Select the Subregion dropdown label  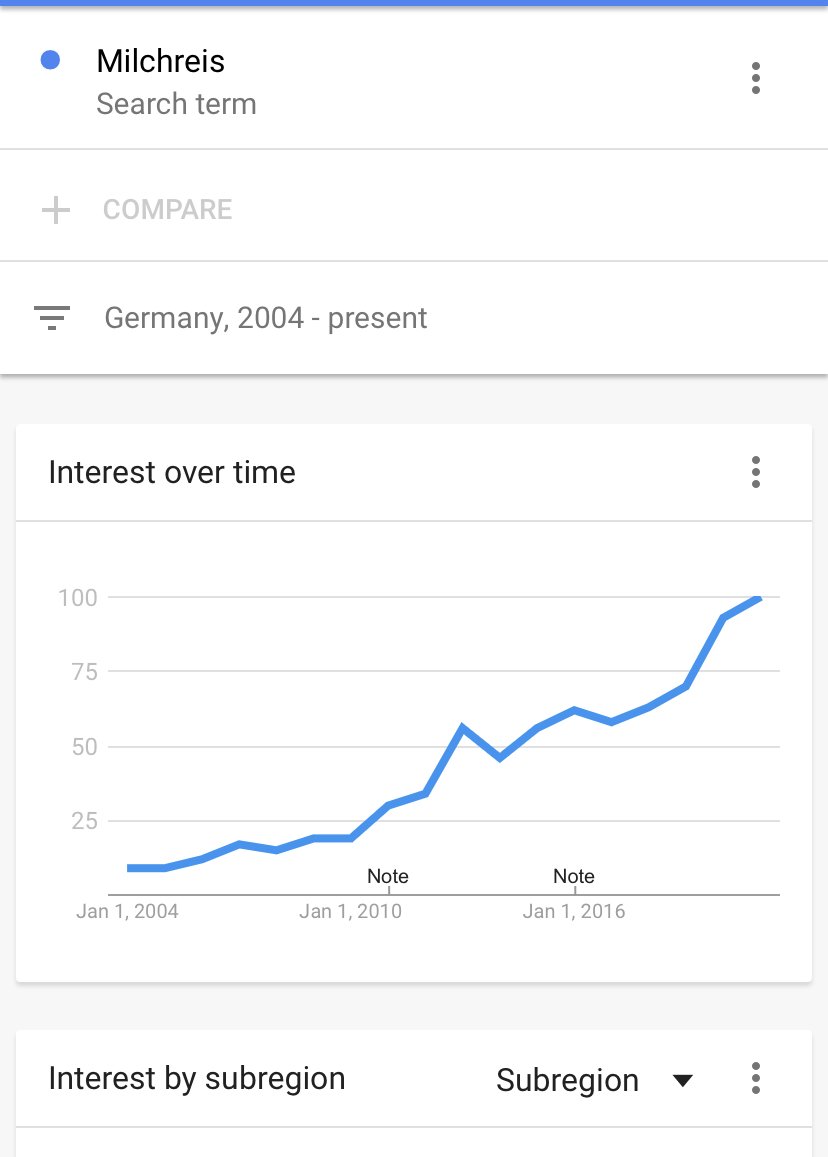tap(567, 1080)
